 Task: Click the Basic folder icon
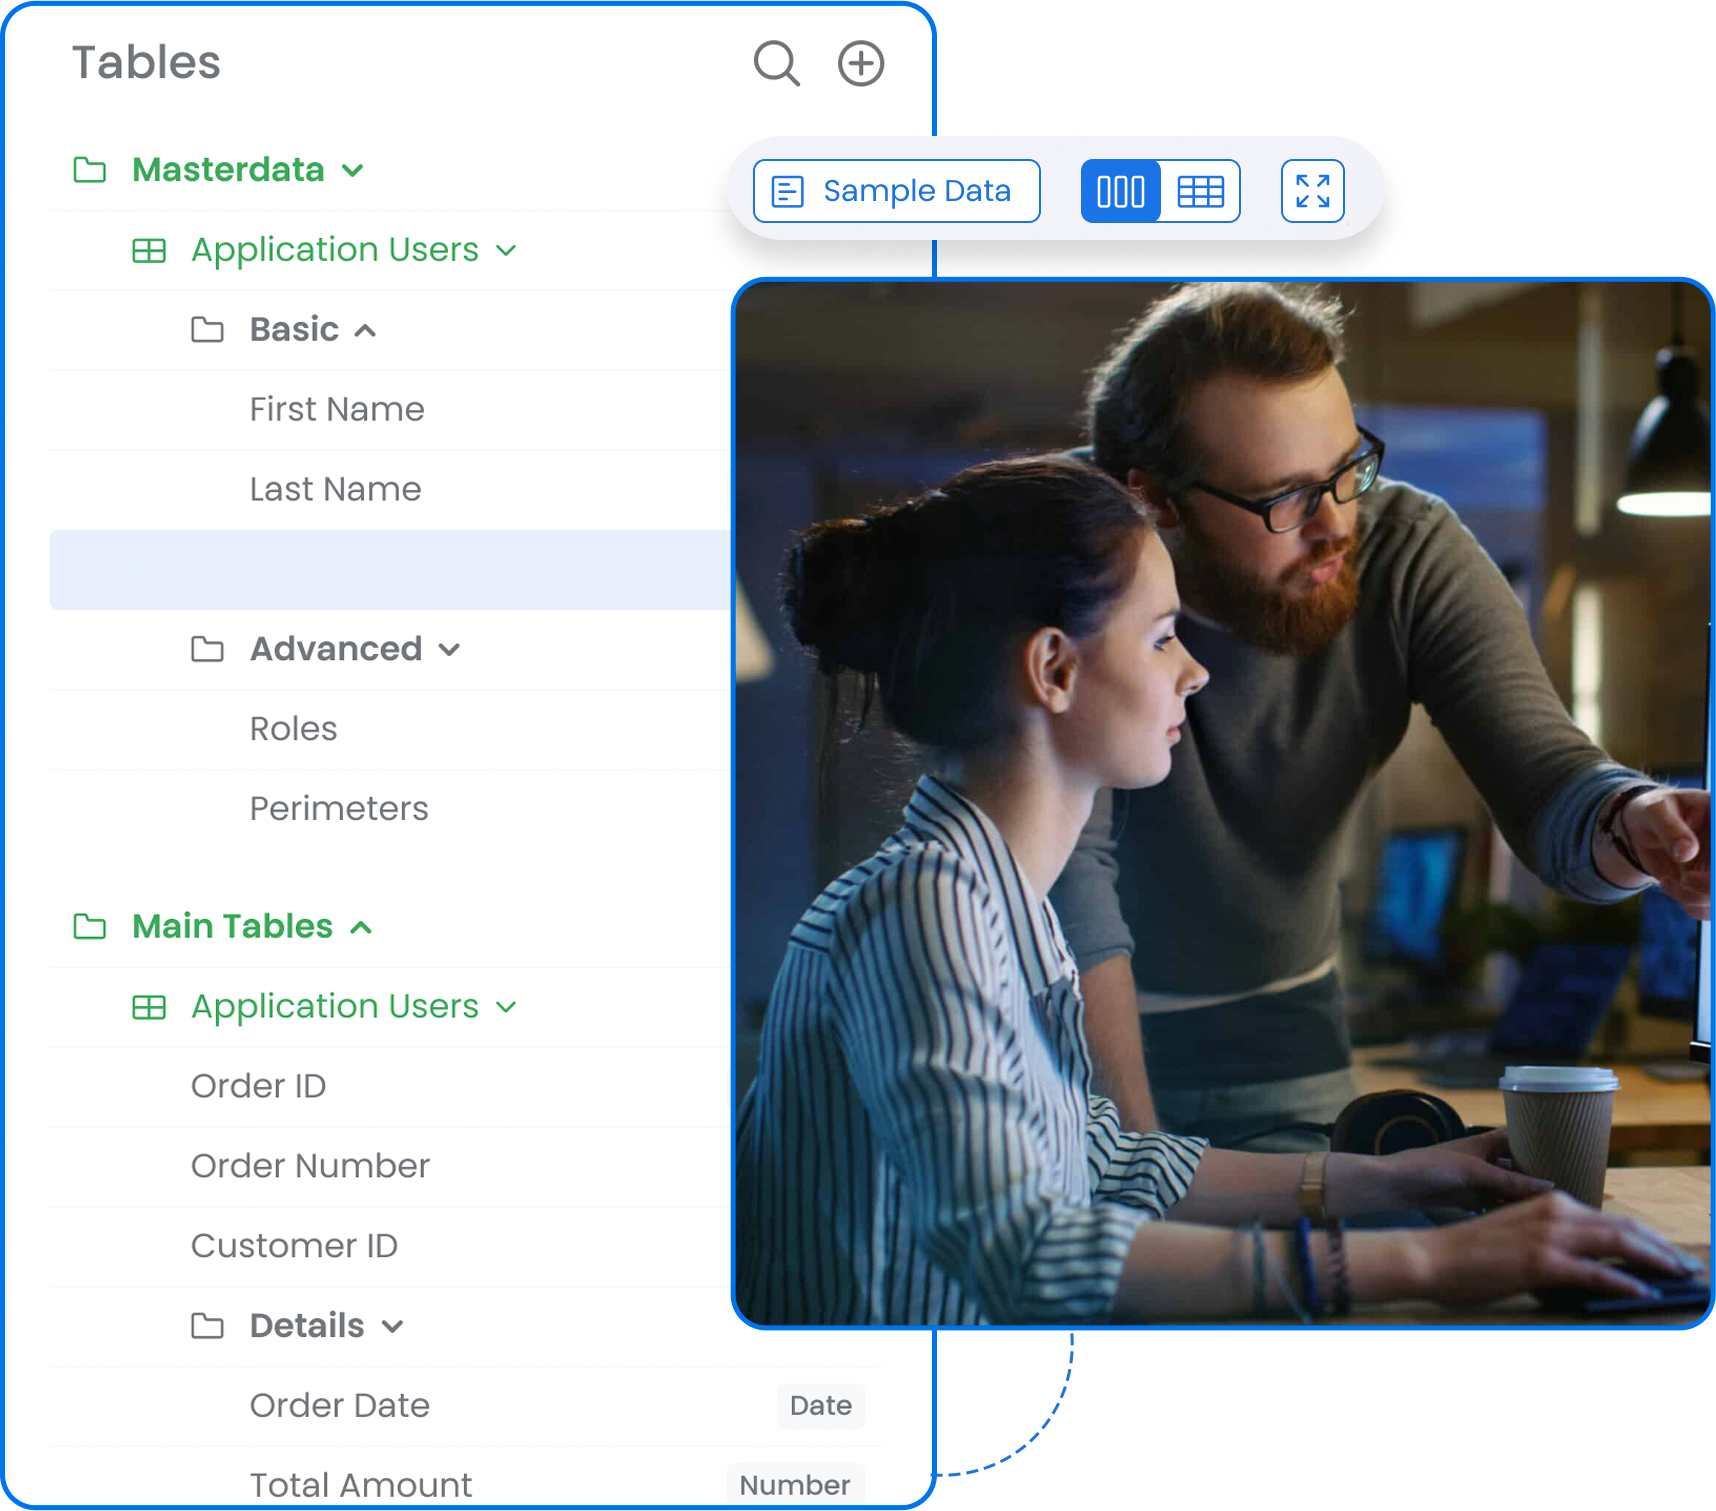point(207,329)
